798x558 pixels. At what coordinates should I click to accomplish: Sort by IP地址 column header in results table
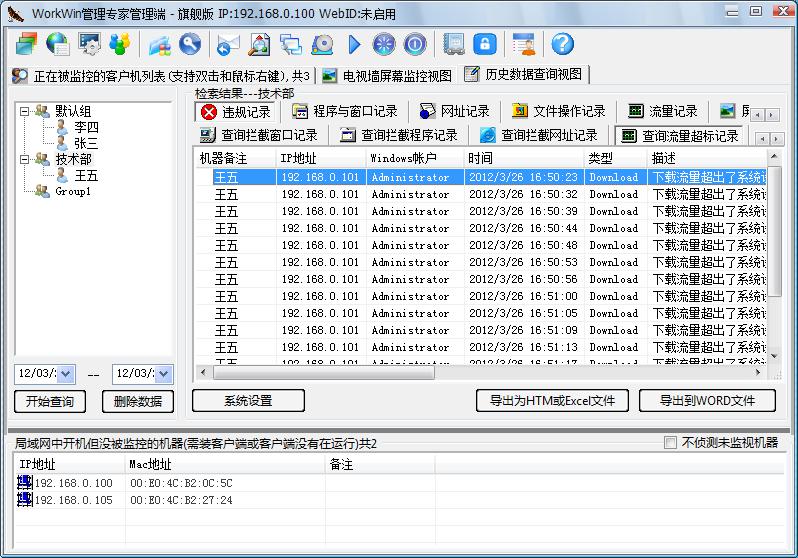pyautogui.click(x=321, y=158)
